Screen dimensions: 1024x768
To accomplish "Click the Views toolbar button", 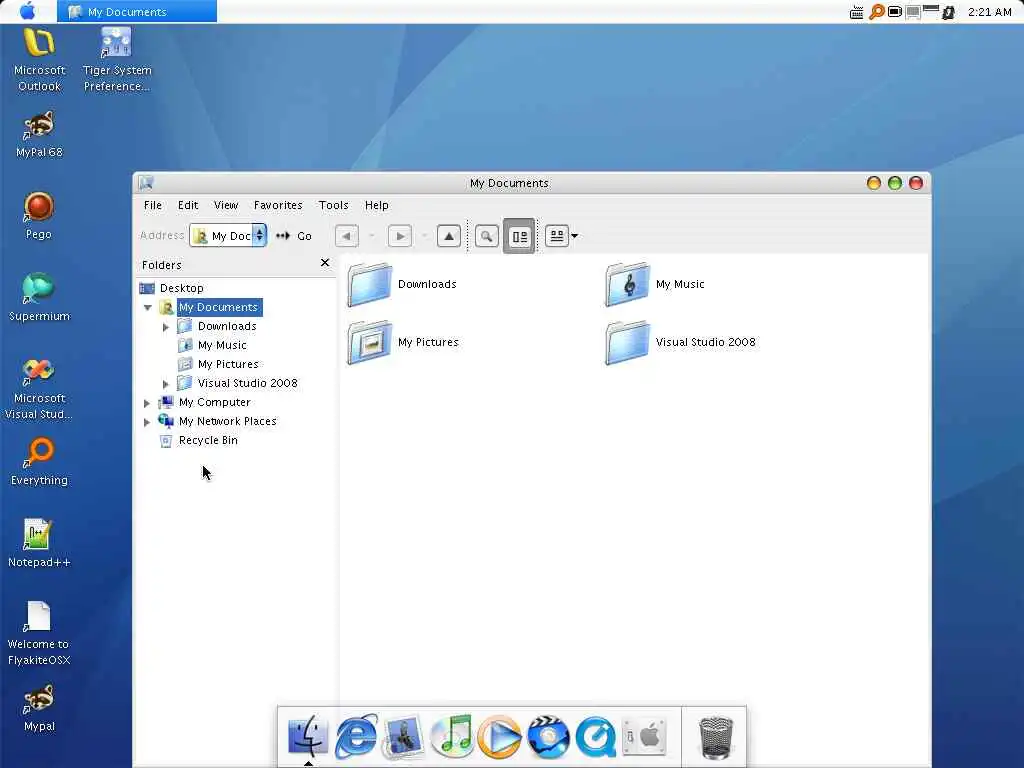I will point(556,236).
